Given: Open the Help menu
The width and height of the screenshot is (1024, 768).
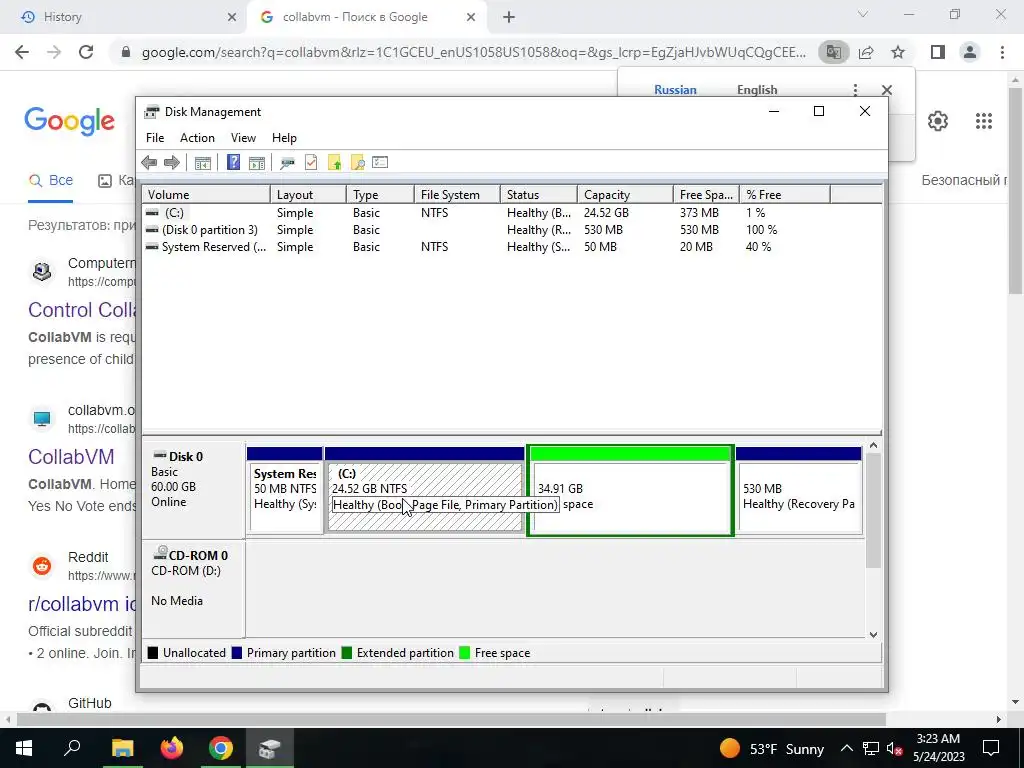Looking at the screenshot, I should click(x=284, y=138).
